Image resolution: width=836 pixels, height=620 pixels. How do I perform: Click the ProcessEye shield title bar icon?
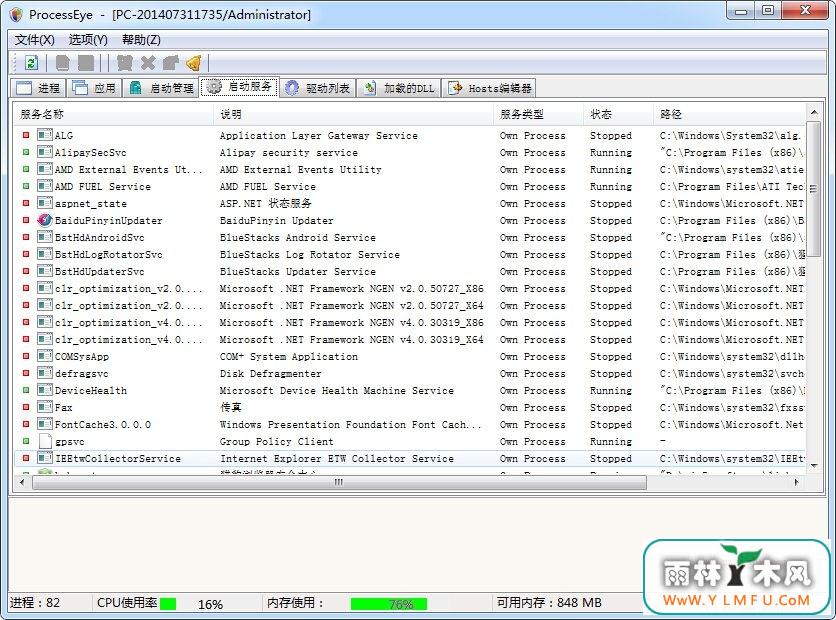tap(16, 14)
